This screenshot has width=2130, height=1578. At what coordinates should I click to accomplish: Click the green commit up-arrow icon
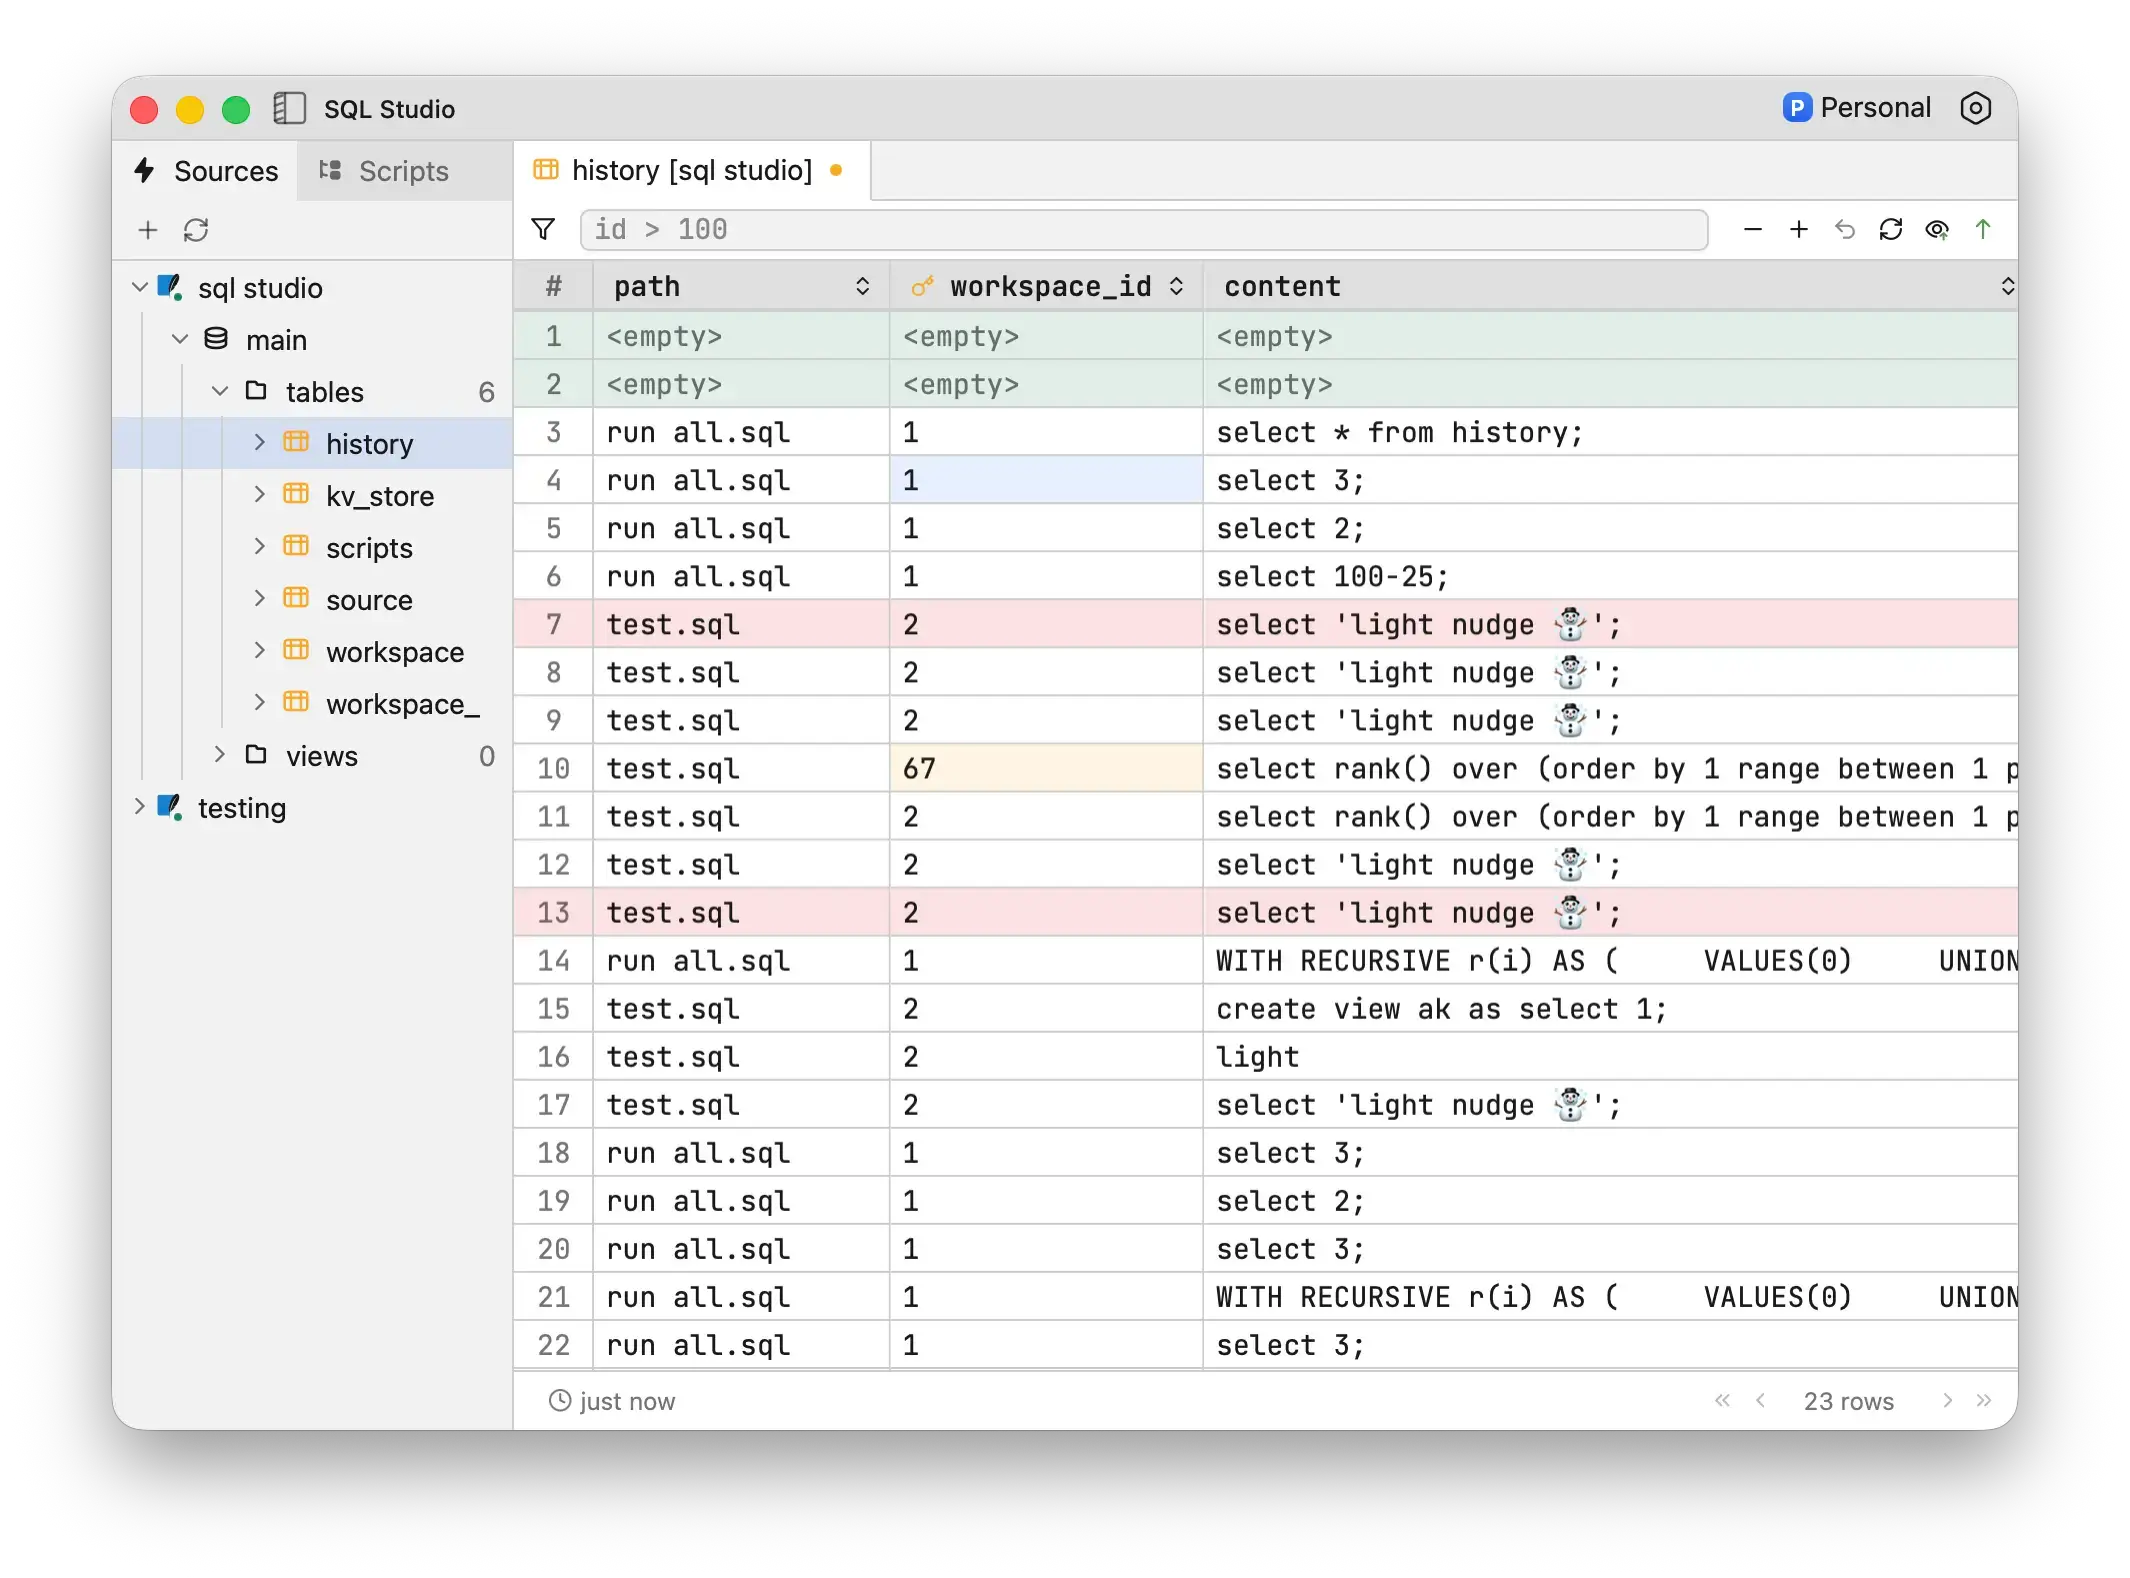pyautogui.click(x=1982, y=230)
